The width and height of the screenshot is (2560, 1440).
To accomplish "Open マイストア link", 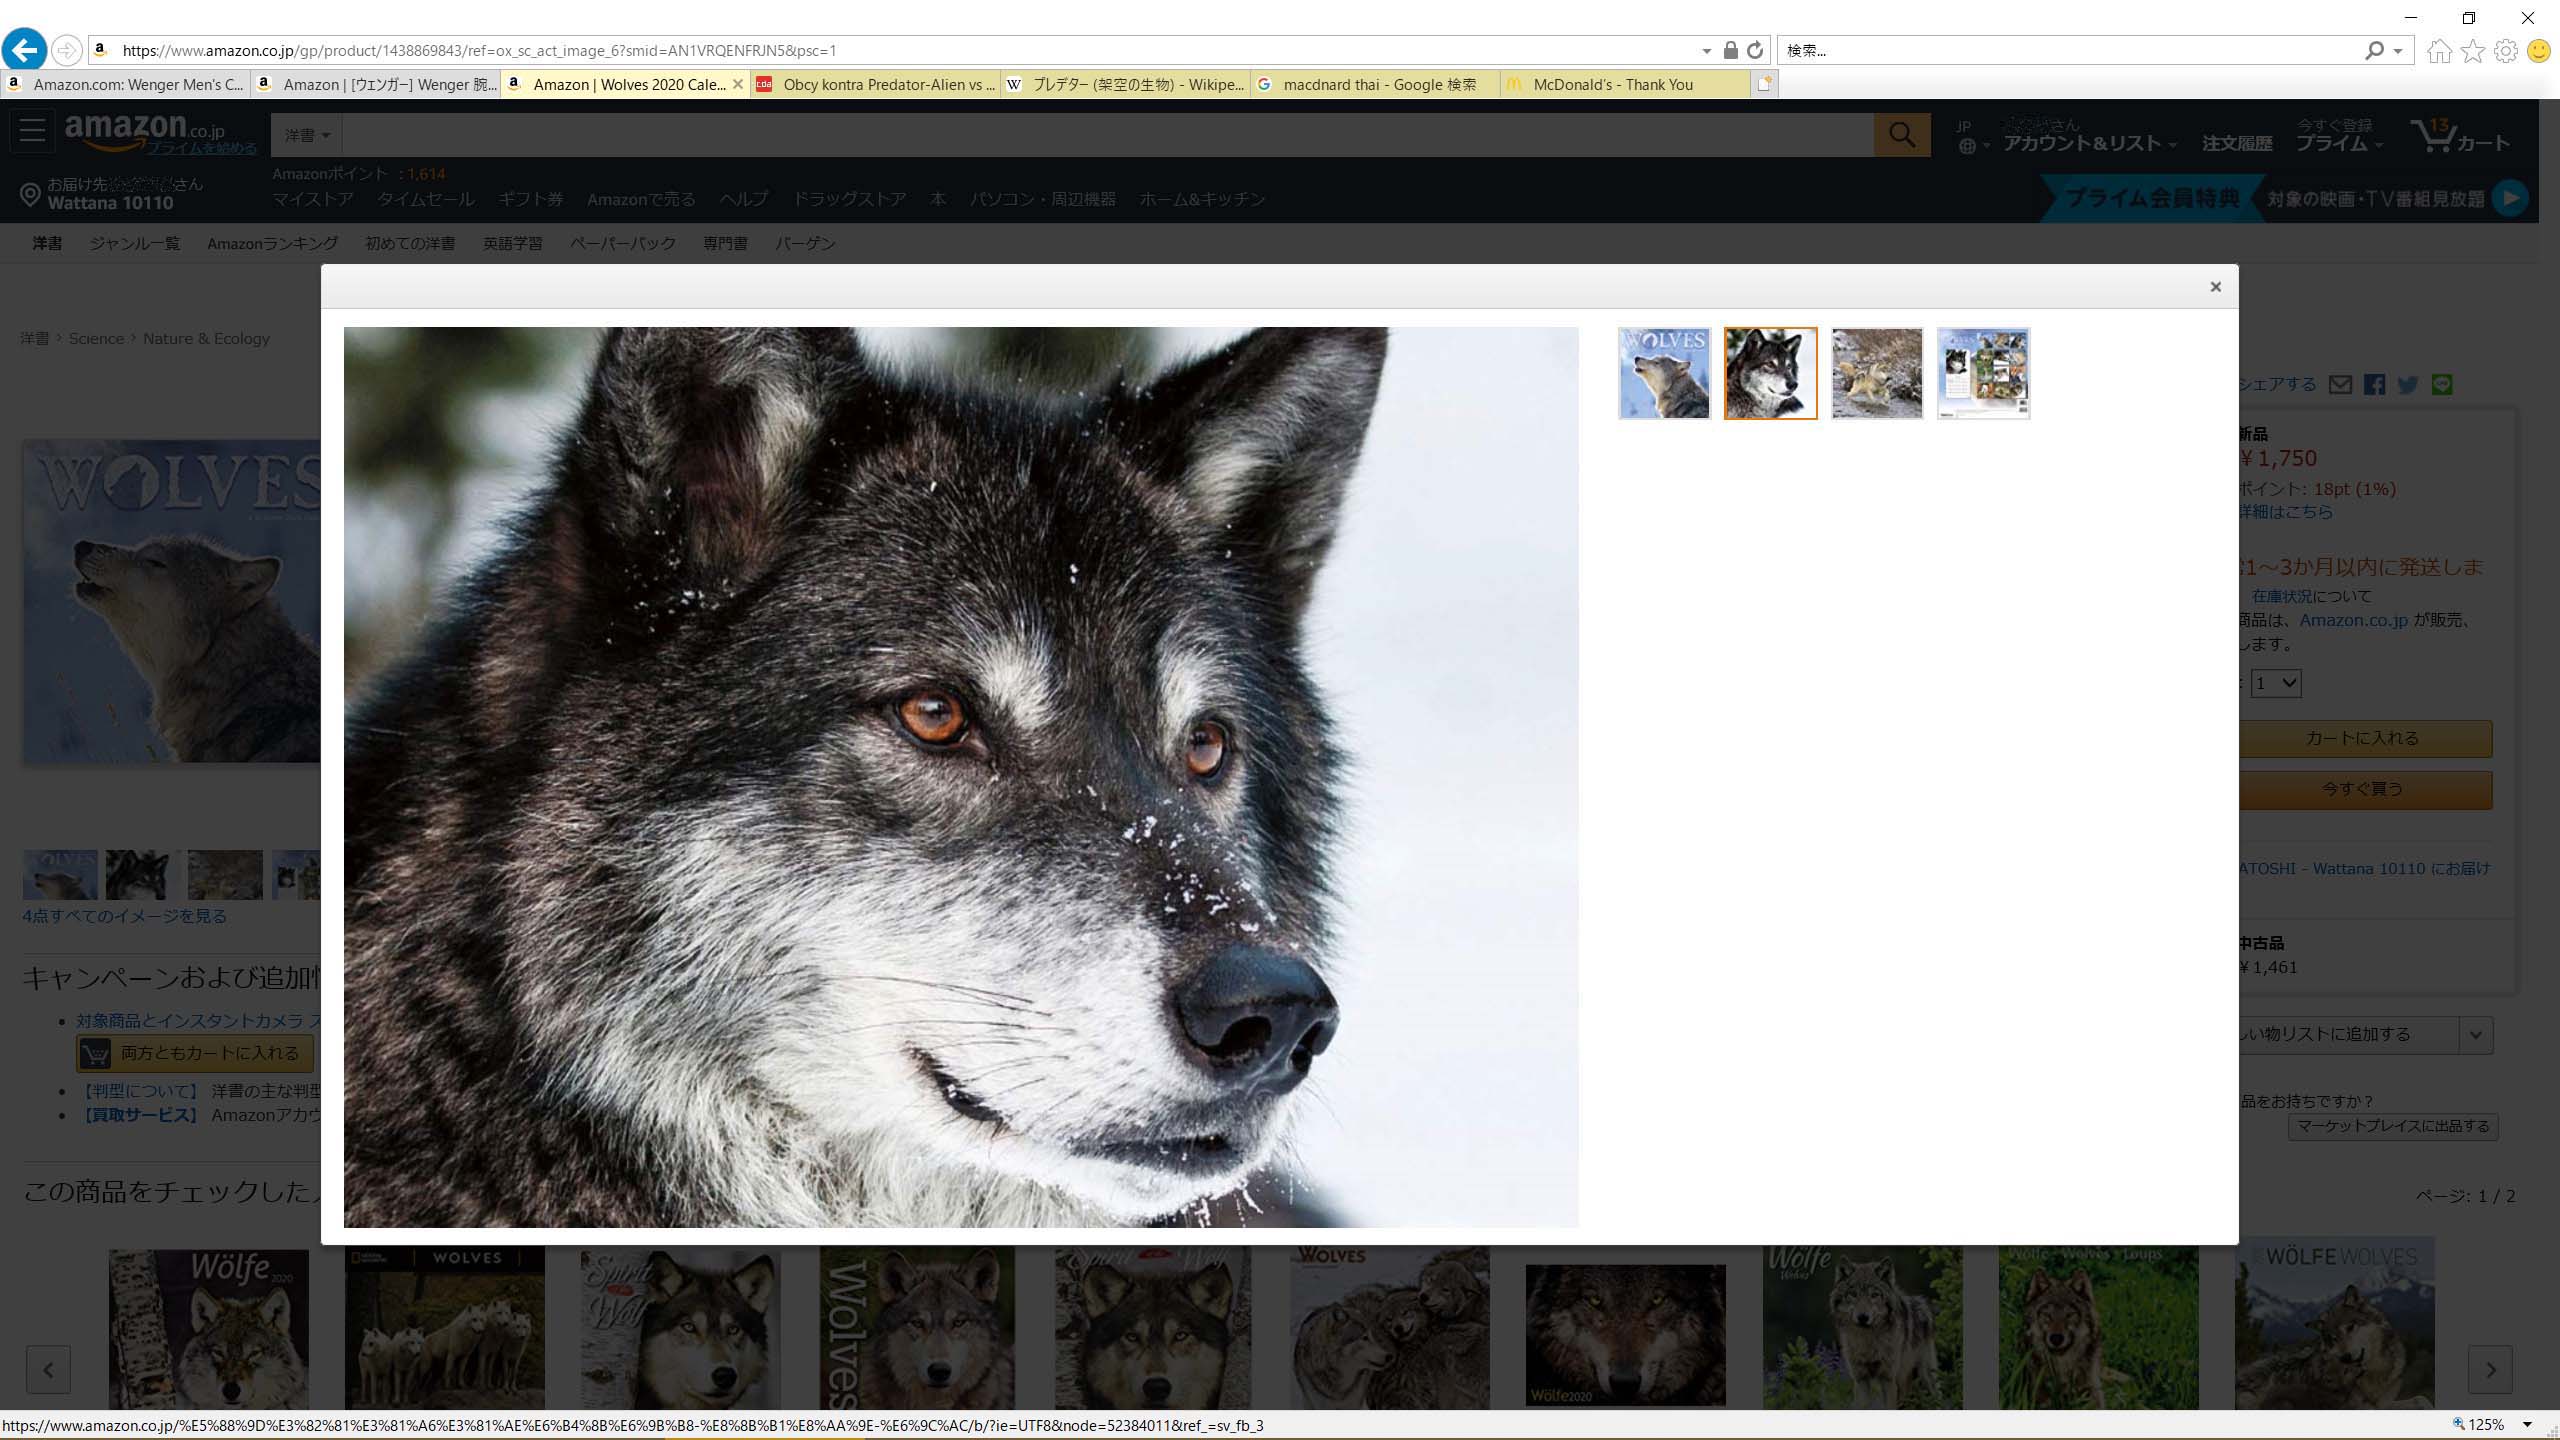I will [x=313, y=199].
